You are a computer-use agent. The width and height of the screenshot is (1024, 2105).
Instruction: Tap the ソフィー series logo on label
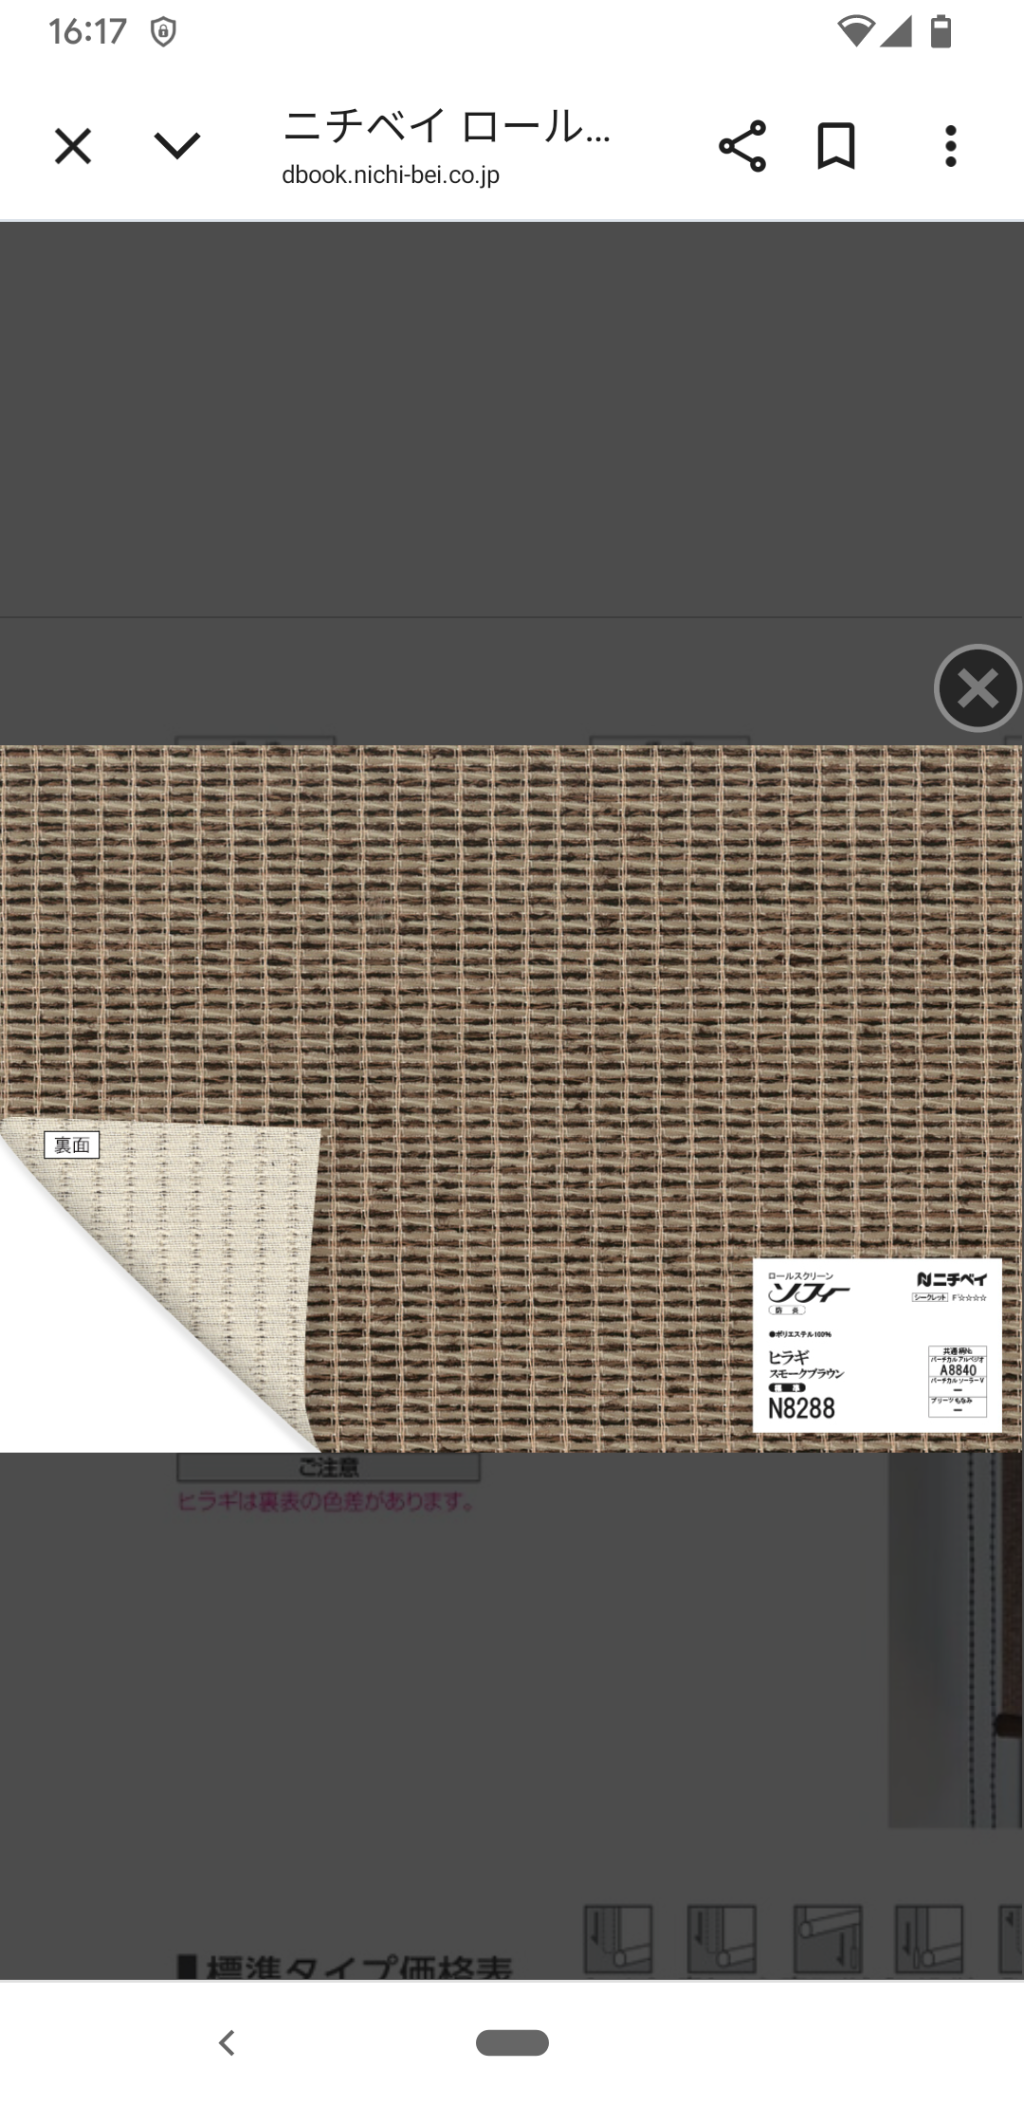click(808, 1293)
